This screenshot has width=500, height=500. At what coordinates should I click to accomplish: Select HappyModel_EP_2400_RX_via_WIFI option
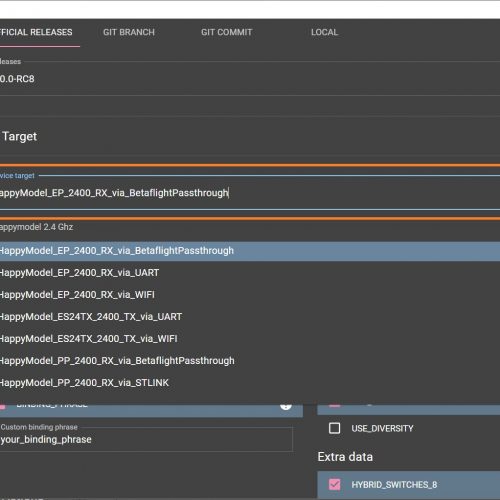pyautogui.click(x=250, y=295)
